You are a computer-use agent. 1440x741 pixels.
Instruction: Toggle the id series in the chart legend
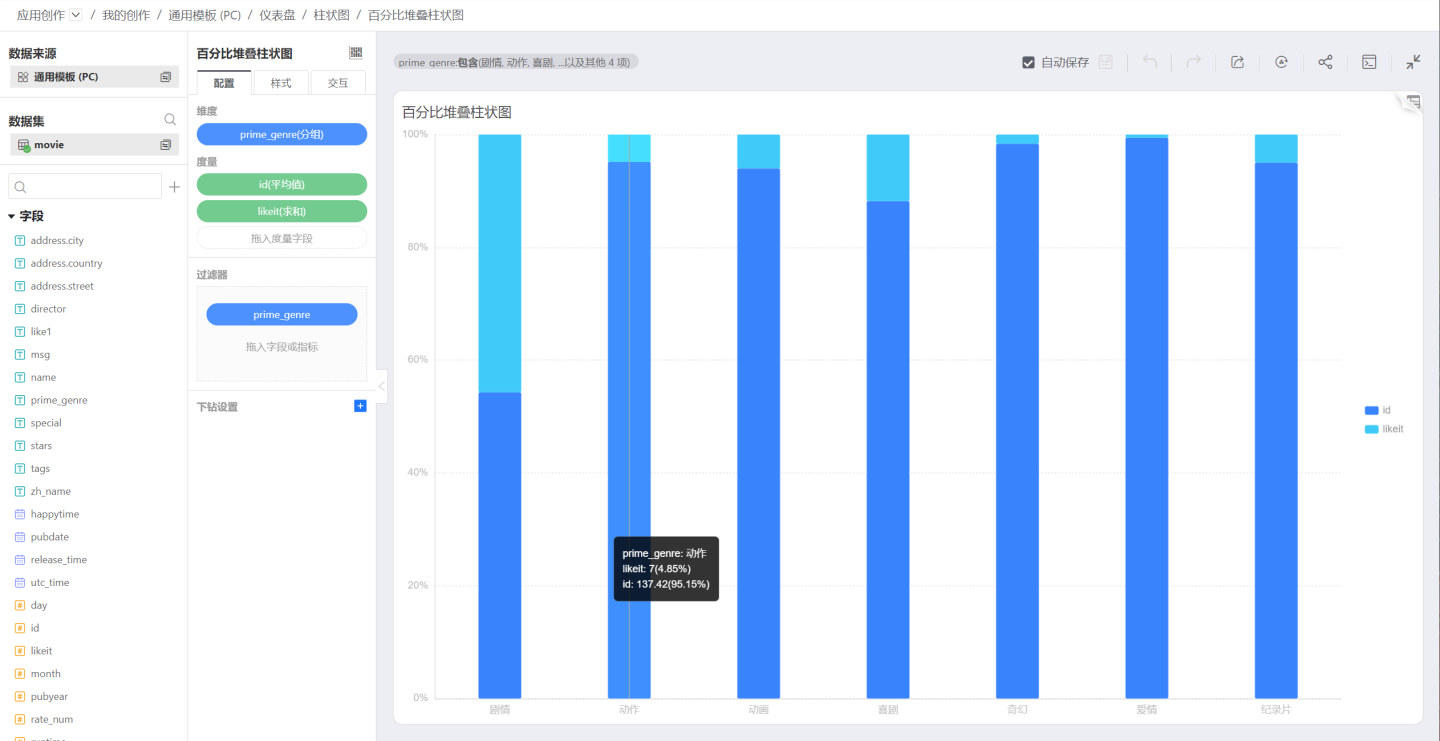1378,410
